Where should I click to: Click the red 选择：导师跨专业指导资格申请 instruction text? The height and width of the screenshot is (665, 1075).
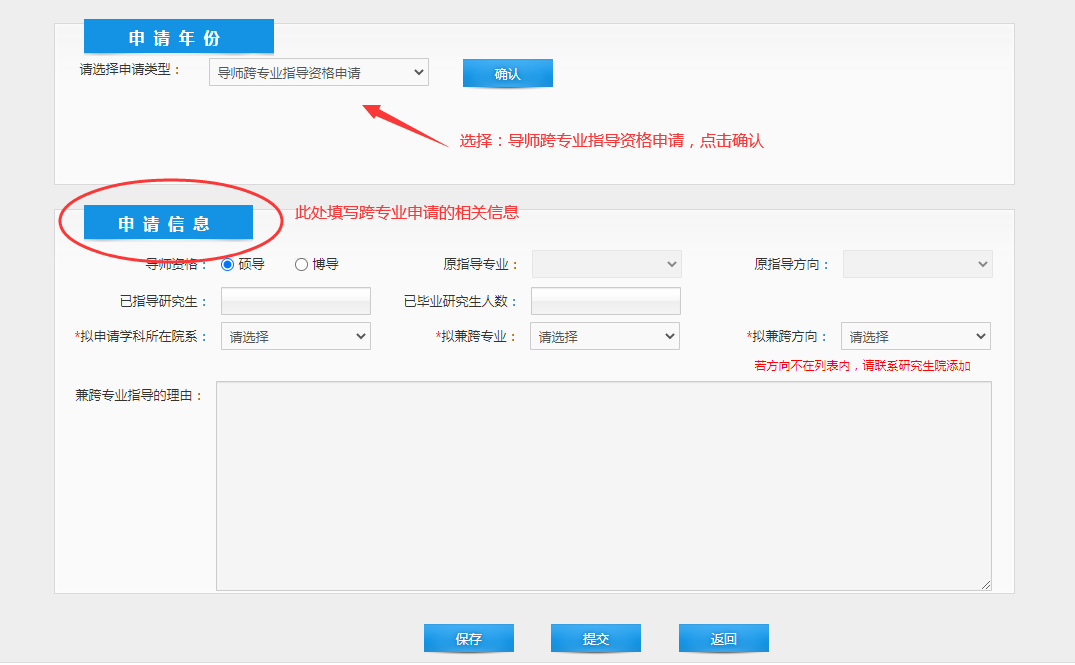611,141
